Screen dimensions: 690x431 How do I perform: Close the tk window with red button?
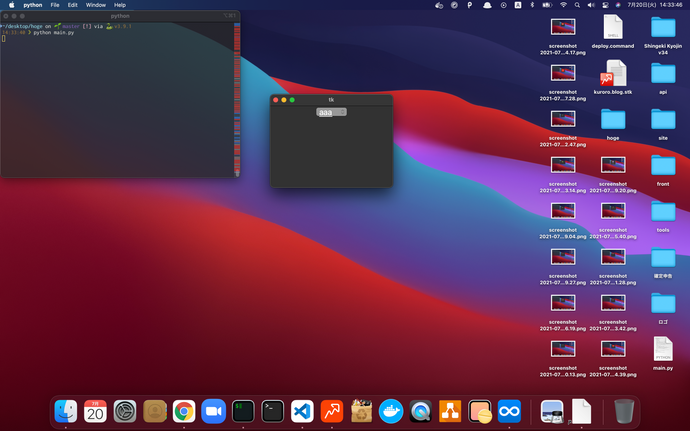276,100
